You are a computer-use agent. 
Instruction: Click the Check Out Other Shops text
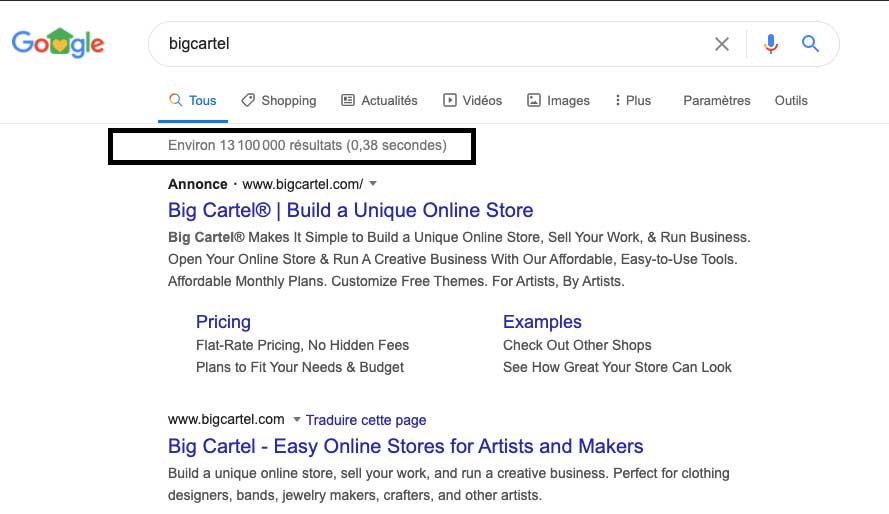pyautogui.click(x=577, y=345)
